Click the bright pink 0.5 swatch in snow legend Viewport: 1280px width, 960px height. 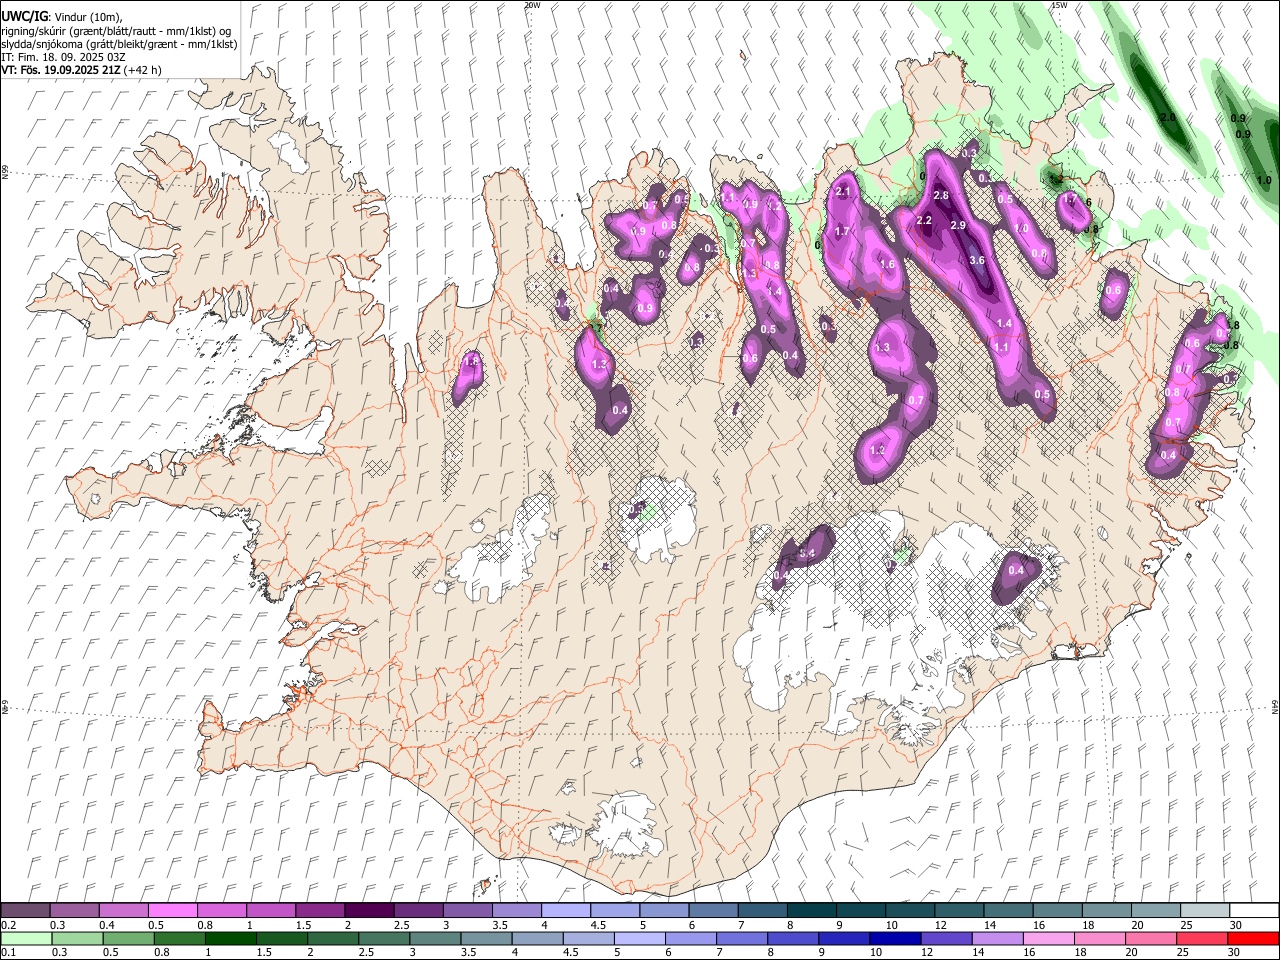click(171, 910)
